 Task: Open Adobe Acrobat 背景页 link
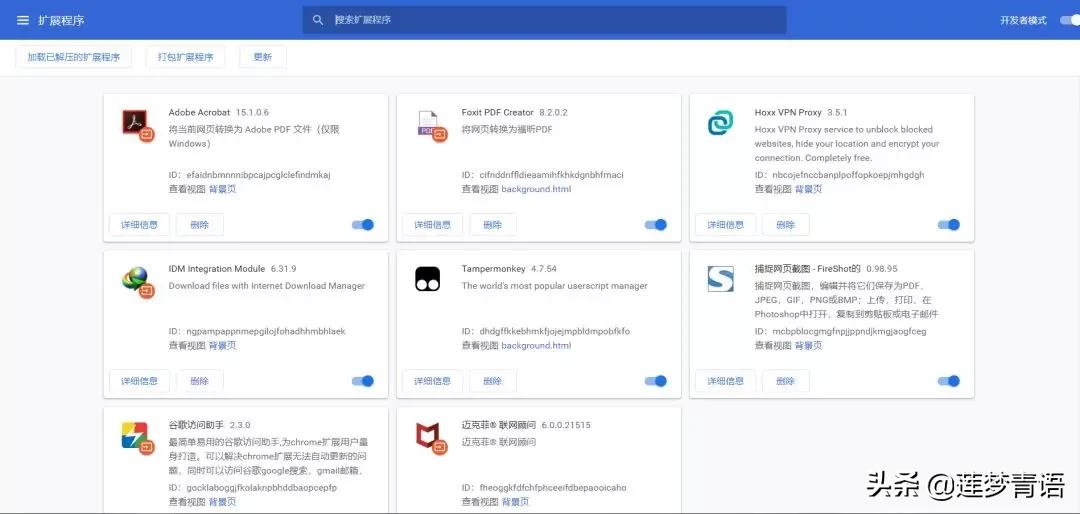tap(222, 189)
